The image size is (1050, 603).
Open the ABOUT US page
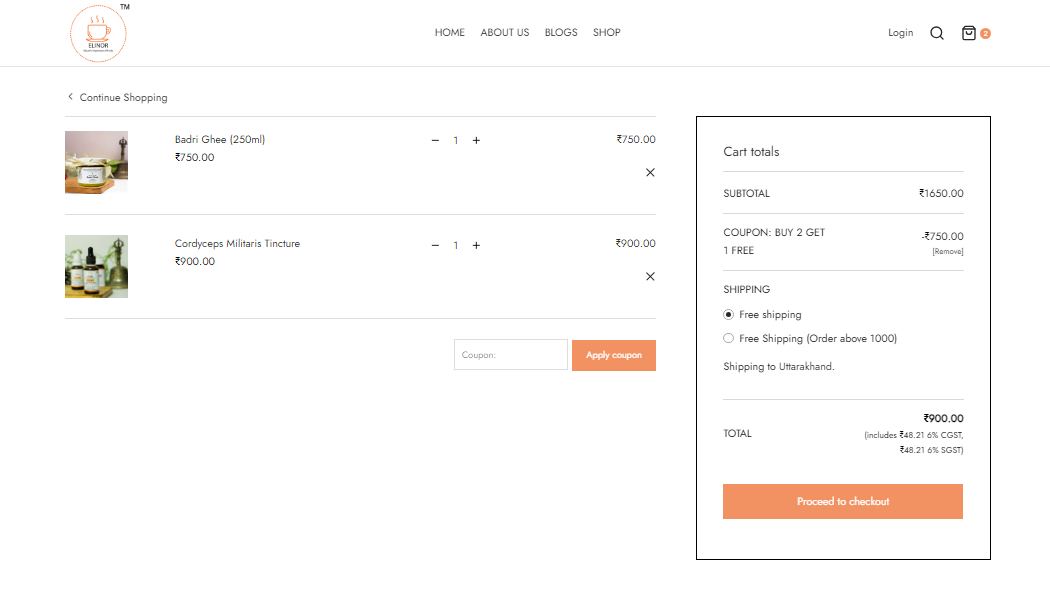pos(504,32)
